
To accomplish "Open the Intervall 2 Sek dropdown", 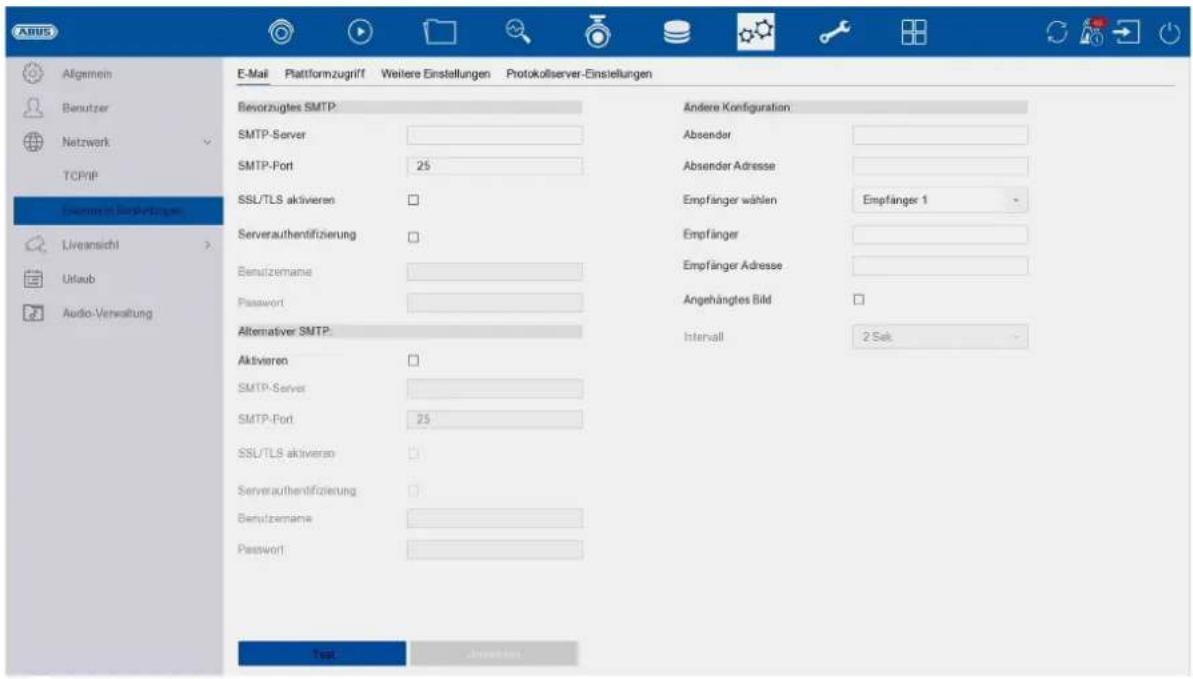I will click(x=940, y=336).
